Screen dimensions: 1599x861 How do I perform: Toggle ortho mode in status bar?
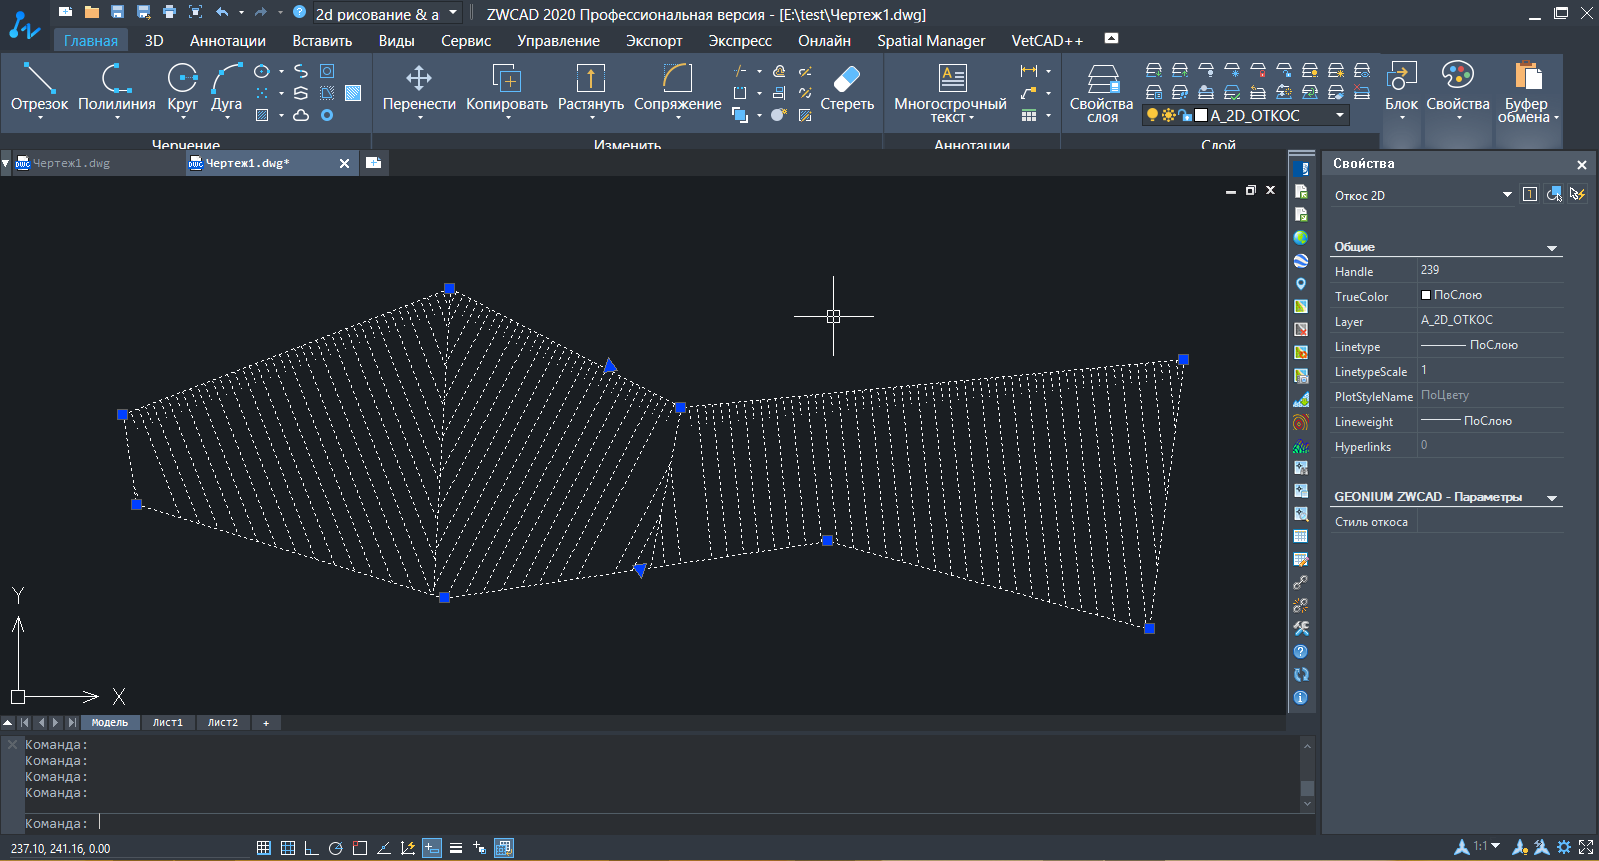click(311, 848)
